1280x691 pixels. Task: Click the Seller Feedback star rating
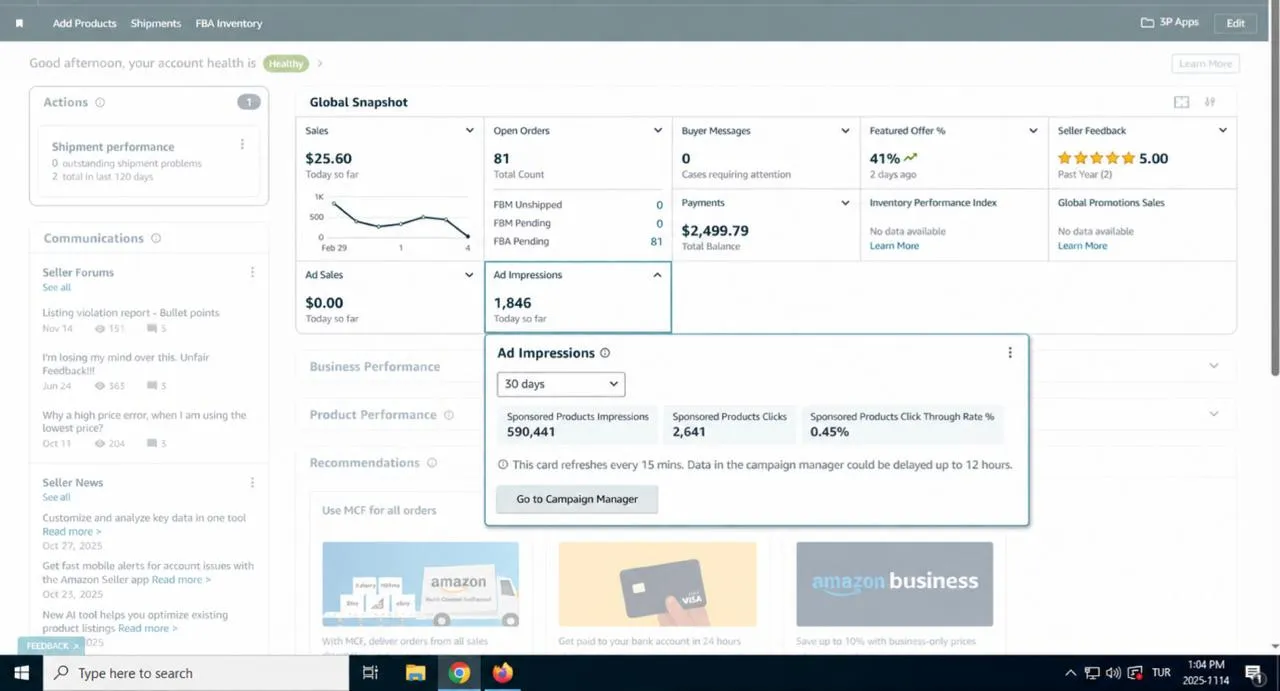(x=1097, y=158)
